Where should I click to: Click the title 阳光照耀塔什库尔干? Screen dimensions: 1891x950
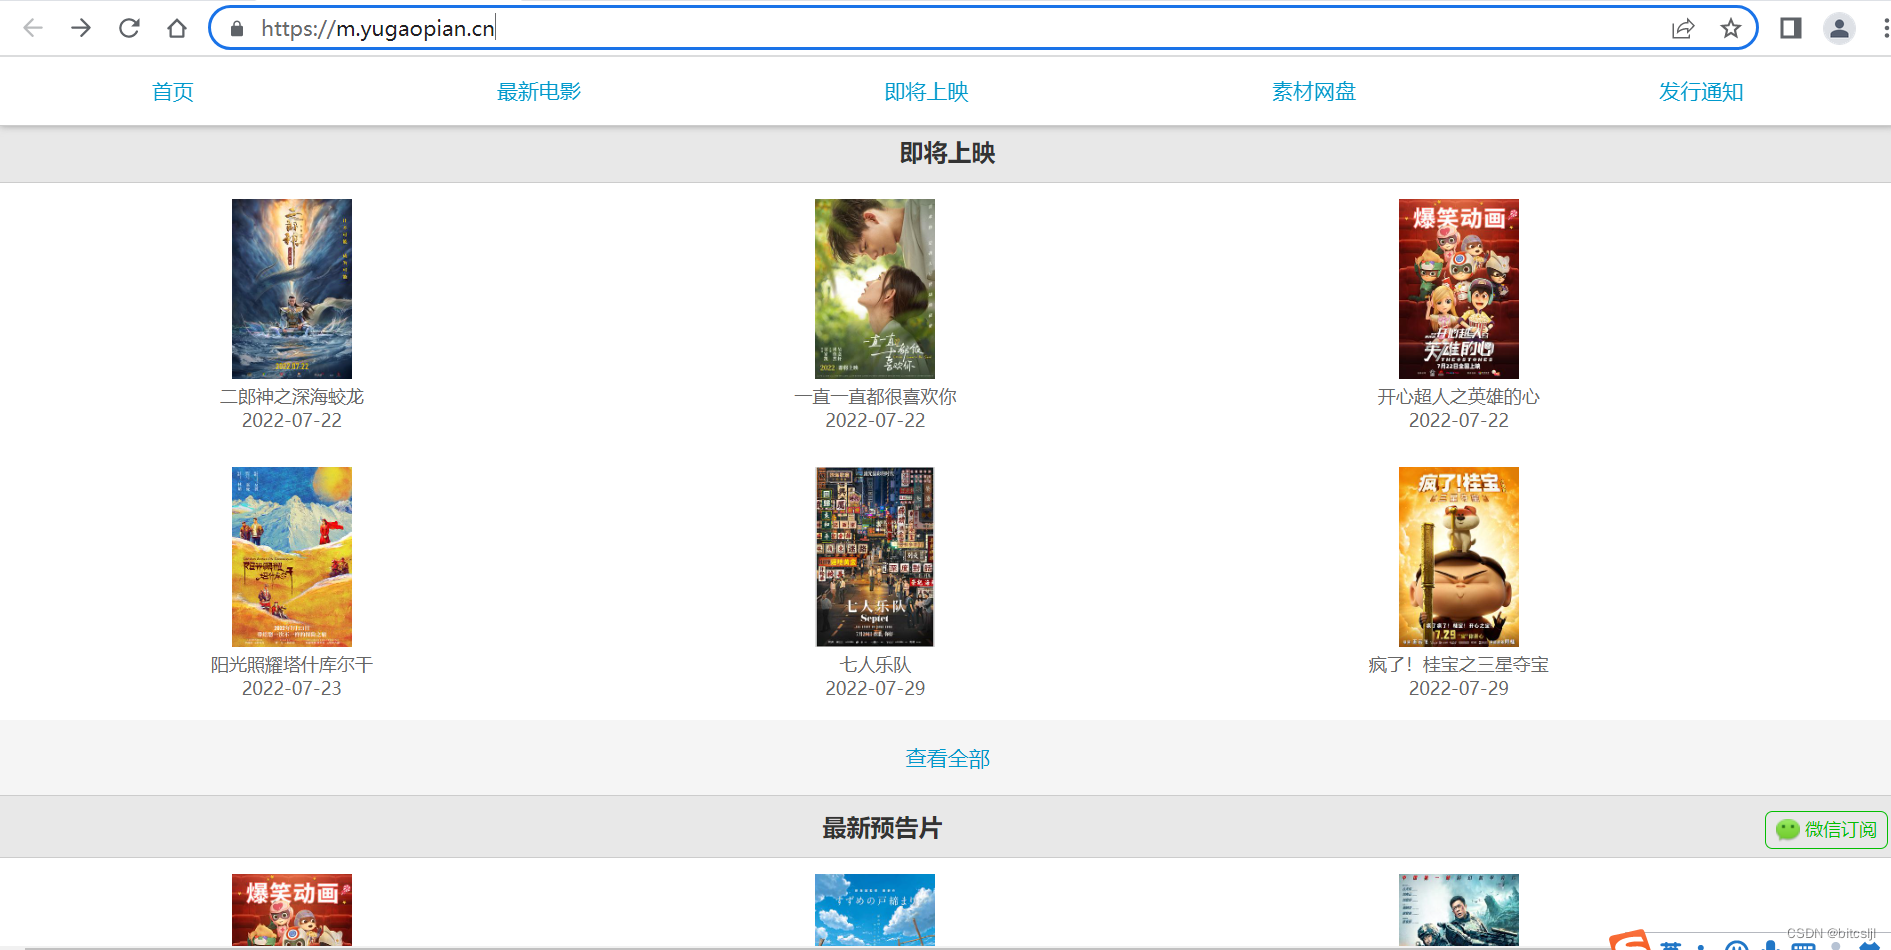point(292,665)
